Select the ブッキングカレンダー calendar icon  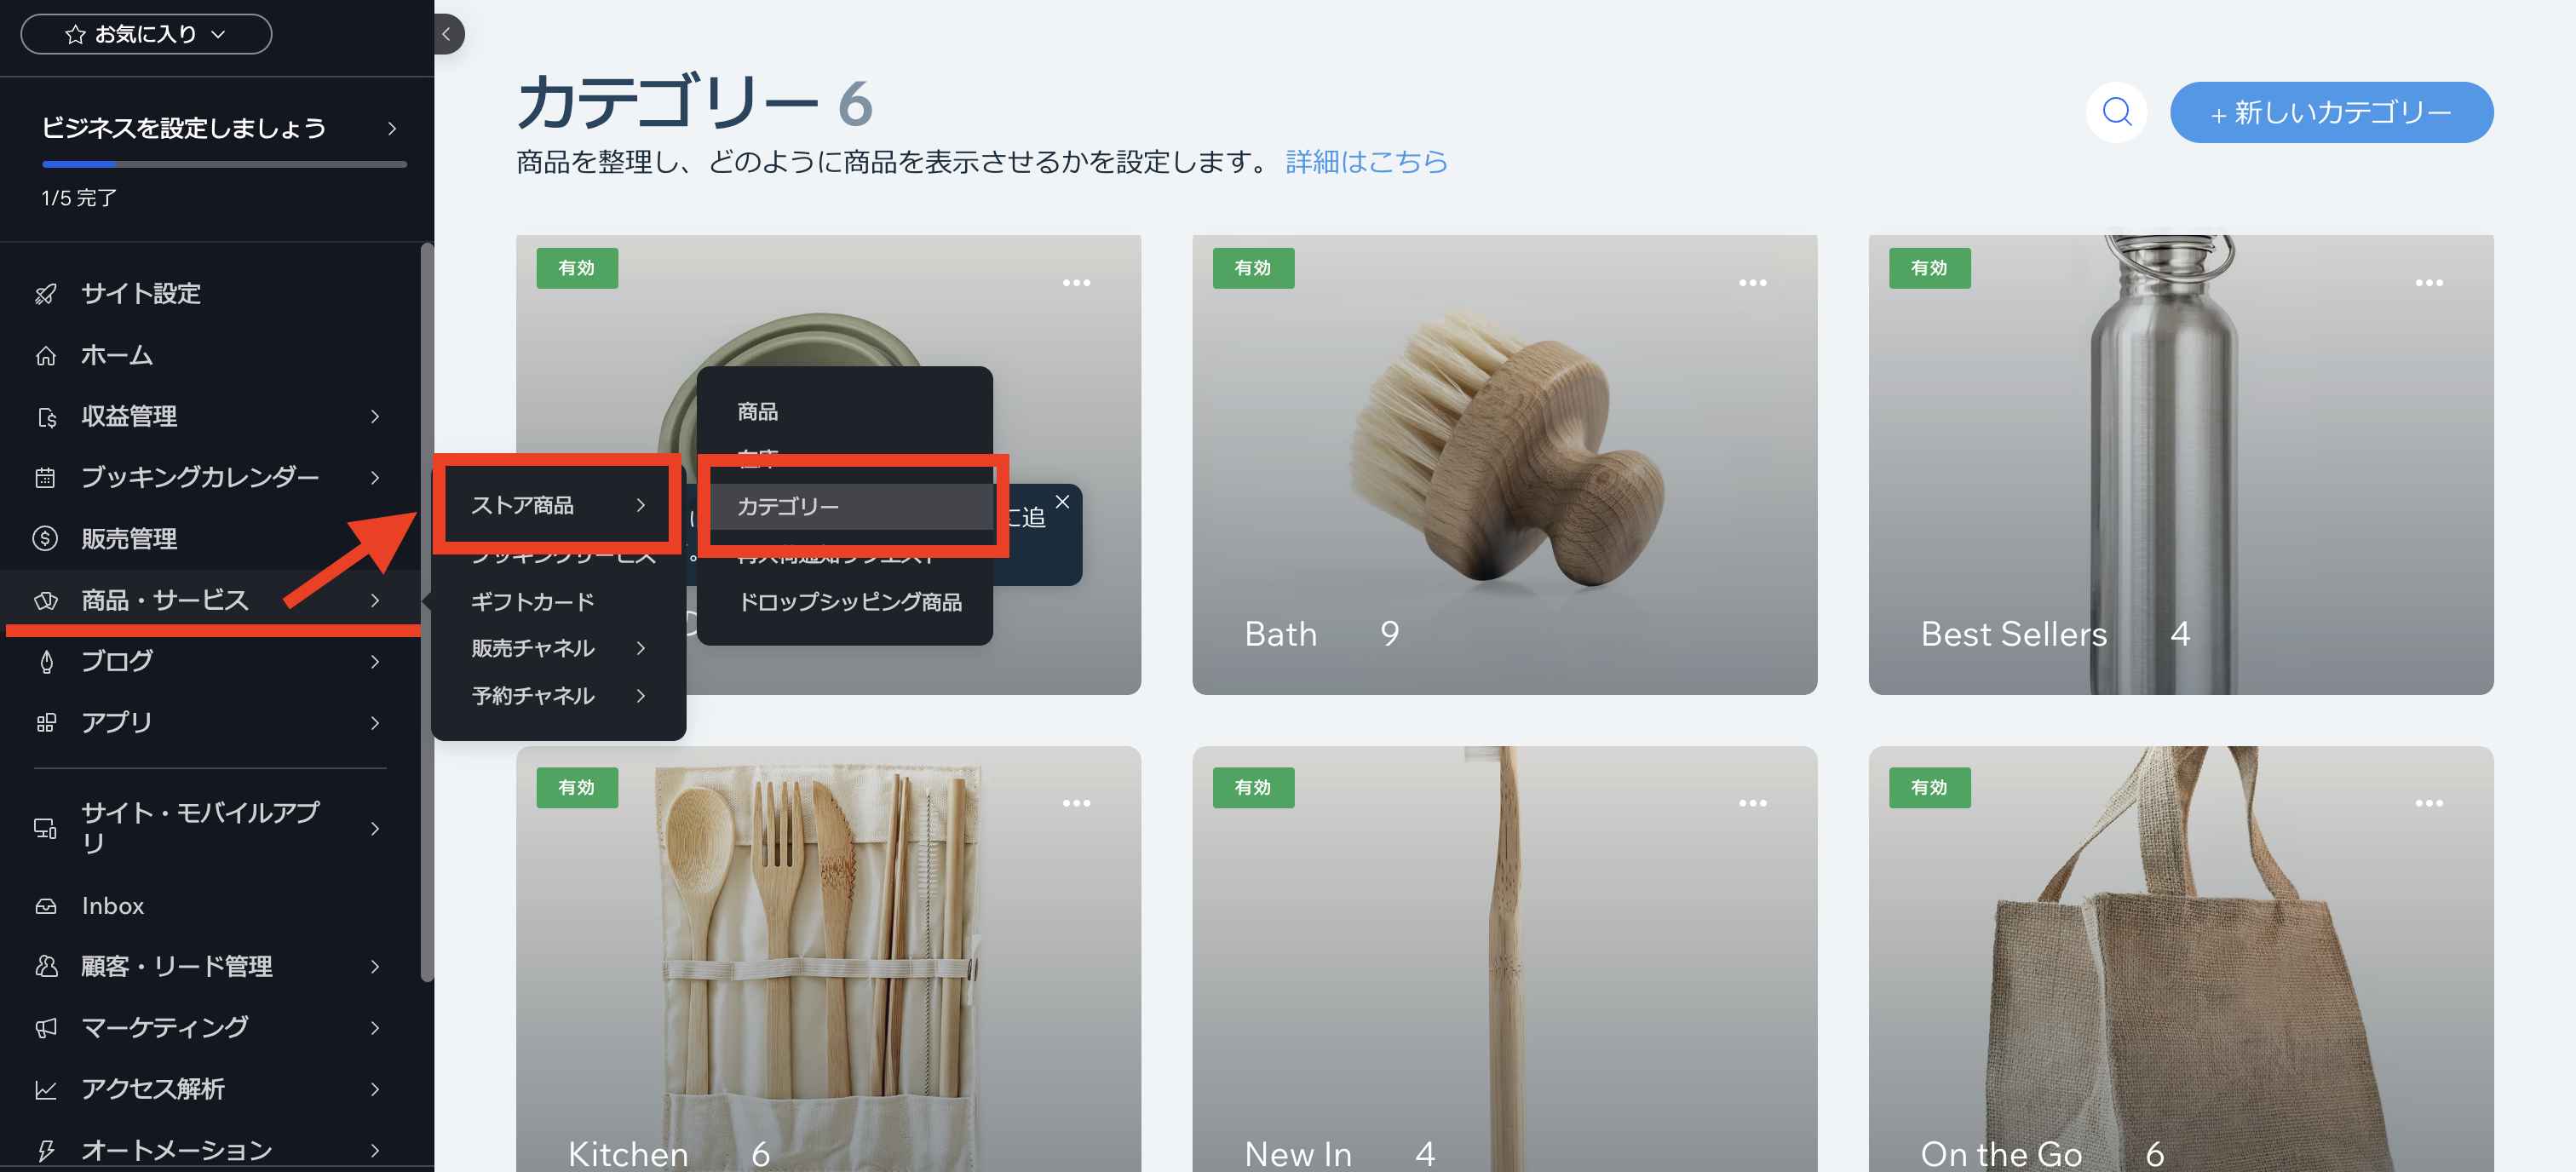[x=45, y=477]
